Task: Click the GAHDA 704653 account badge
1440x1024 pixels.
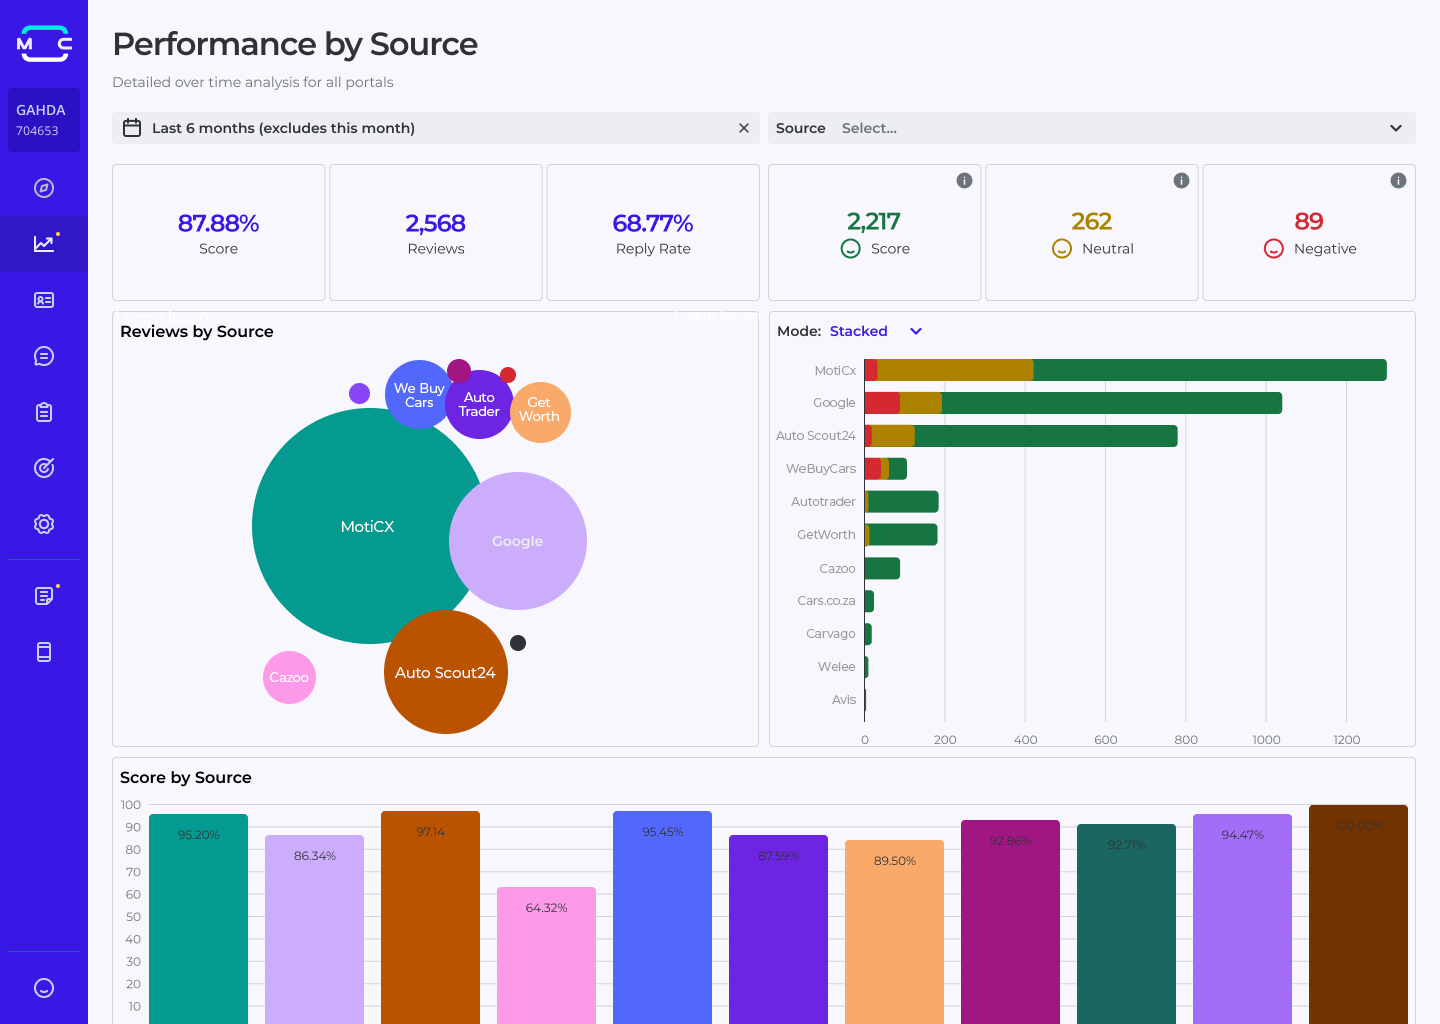Action: point(43,120)
